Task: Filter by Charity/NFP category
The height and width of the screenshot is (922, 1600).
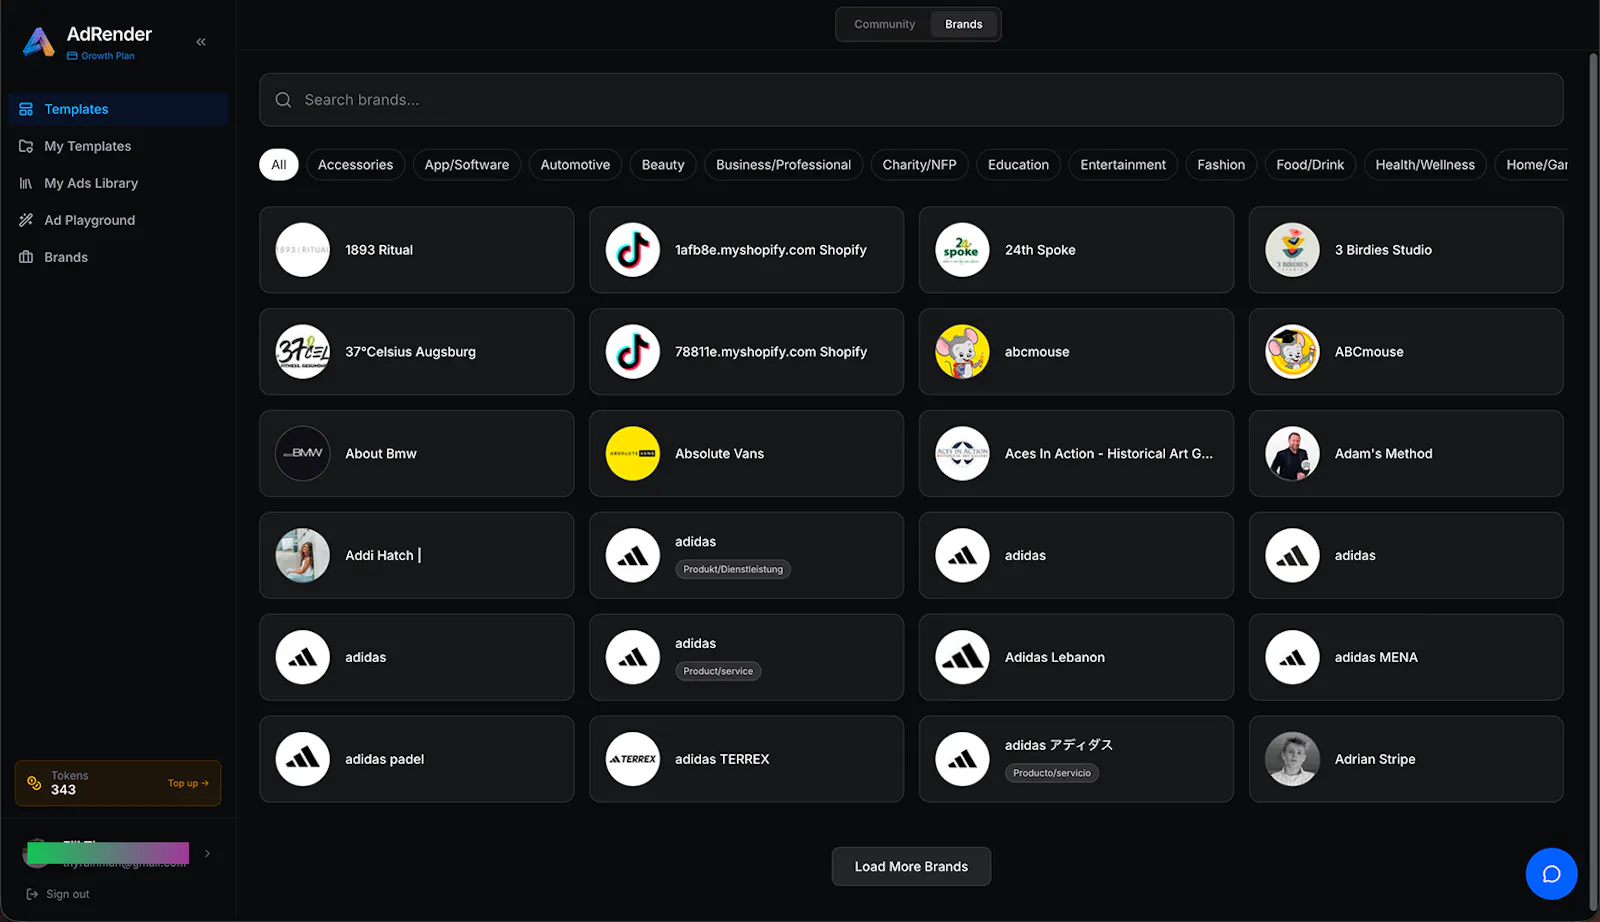Action: (919, 165)
